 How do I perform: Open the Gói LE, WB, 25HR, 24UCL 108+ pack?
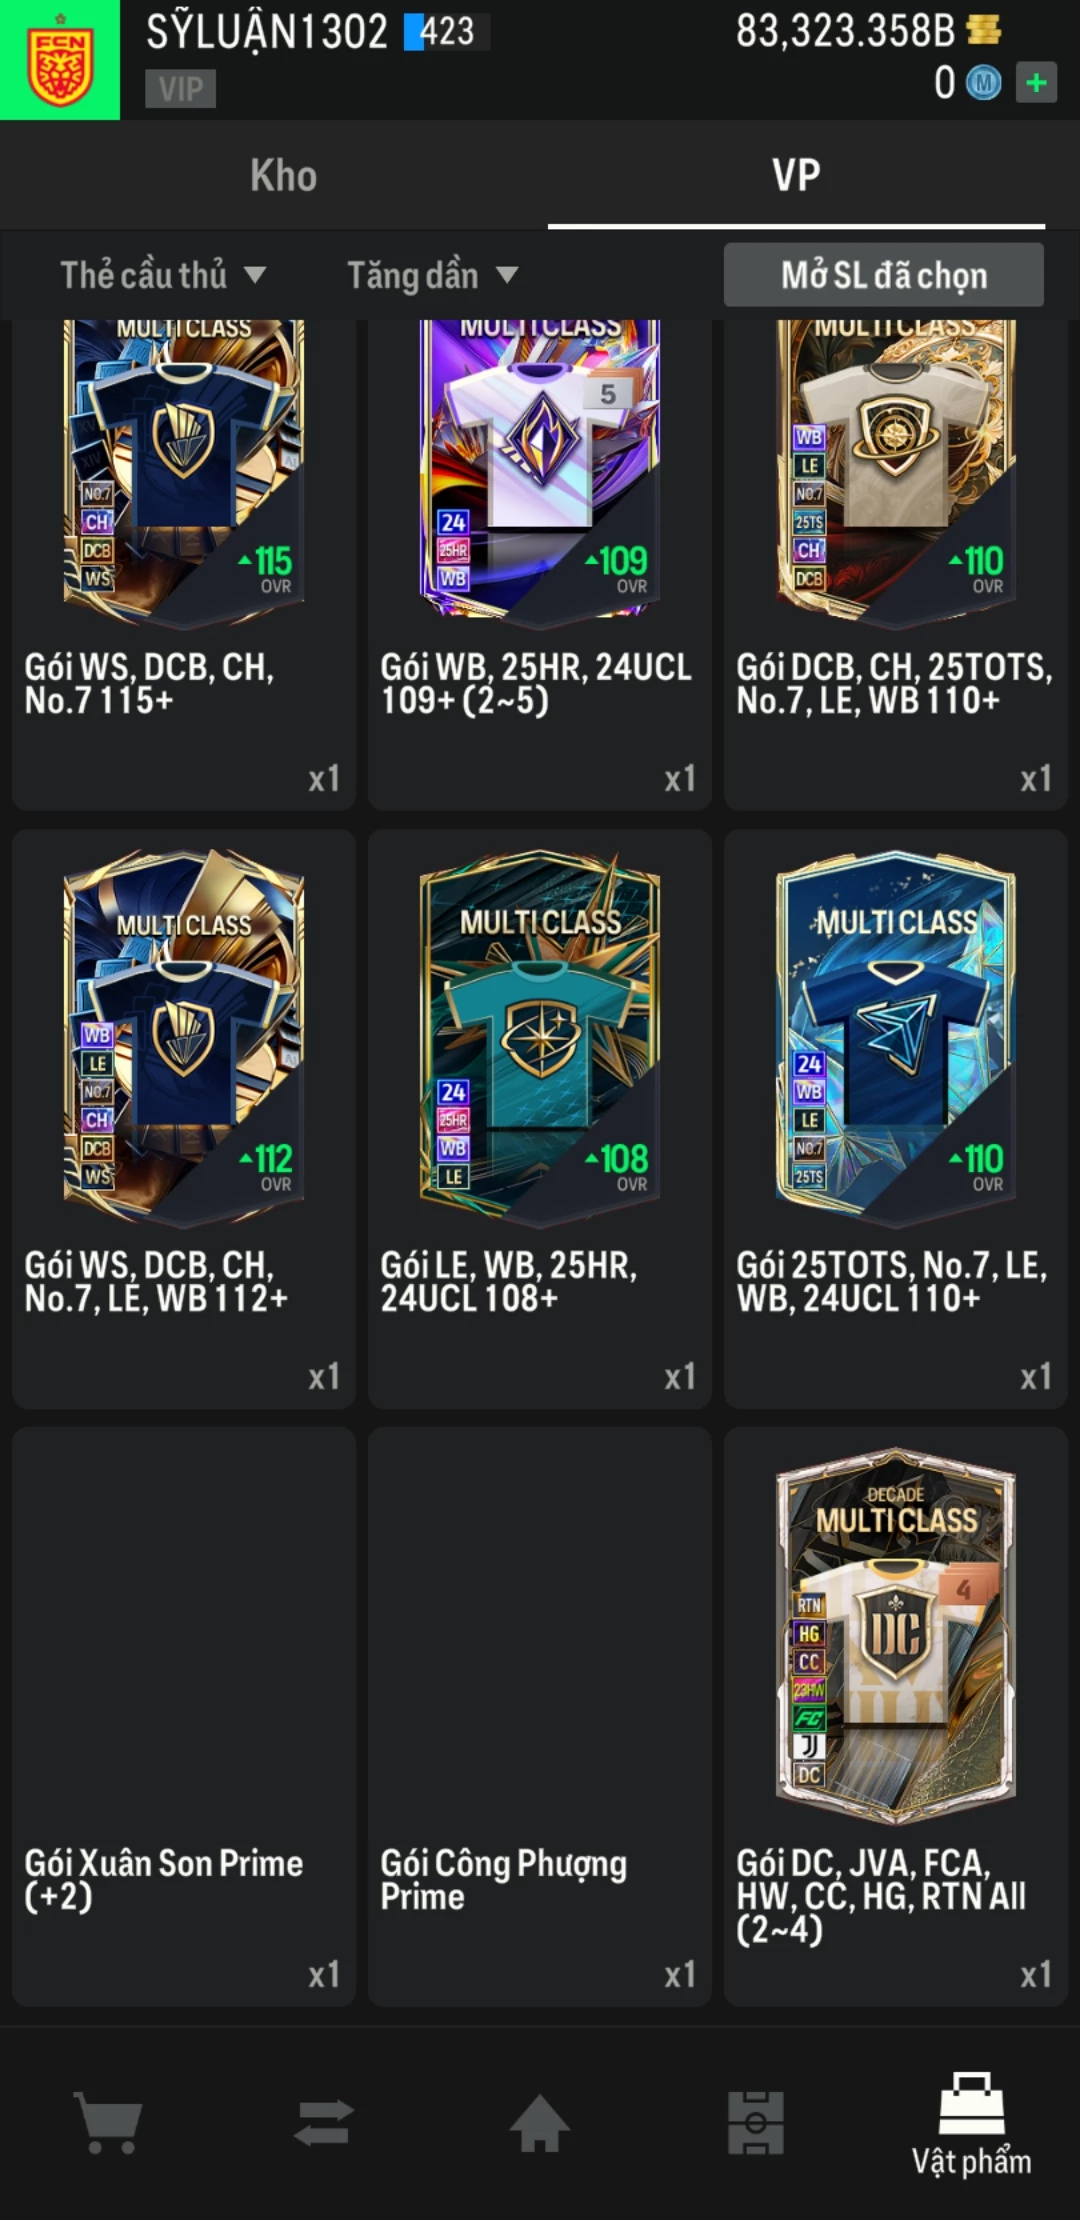tap(540, 1119)
